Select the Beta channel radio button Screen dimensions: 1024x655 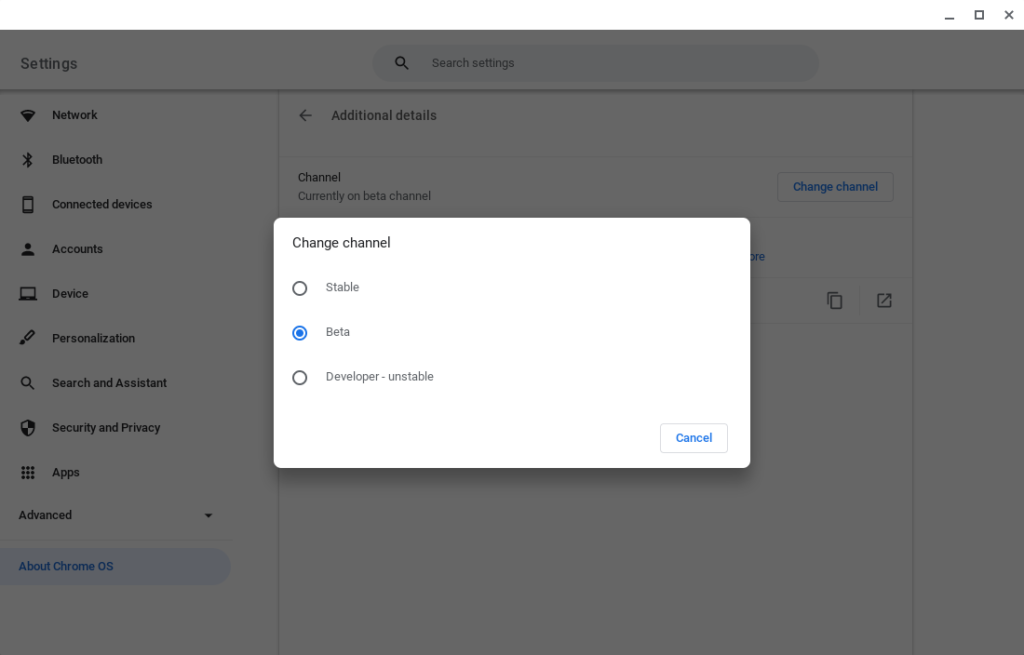point(300,333)
